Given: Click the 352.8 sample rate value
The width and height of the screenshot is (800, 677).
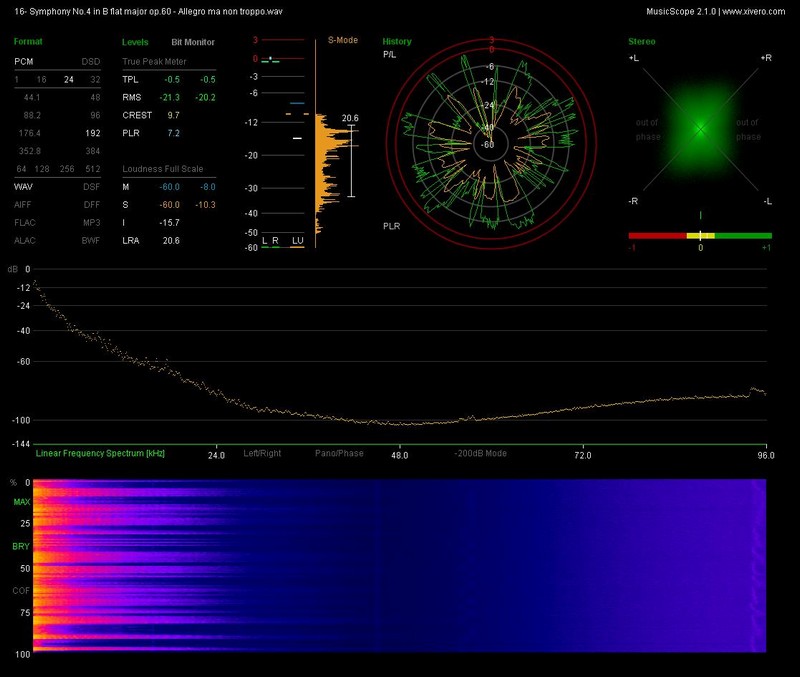Looking at the screenshot, I should (x=30, y=151).
